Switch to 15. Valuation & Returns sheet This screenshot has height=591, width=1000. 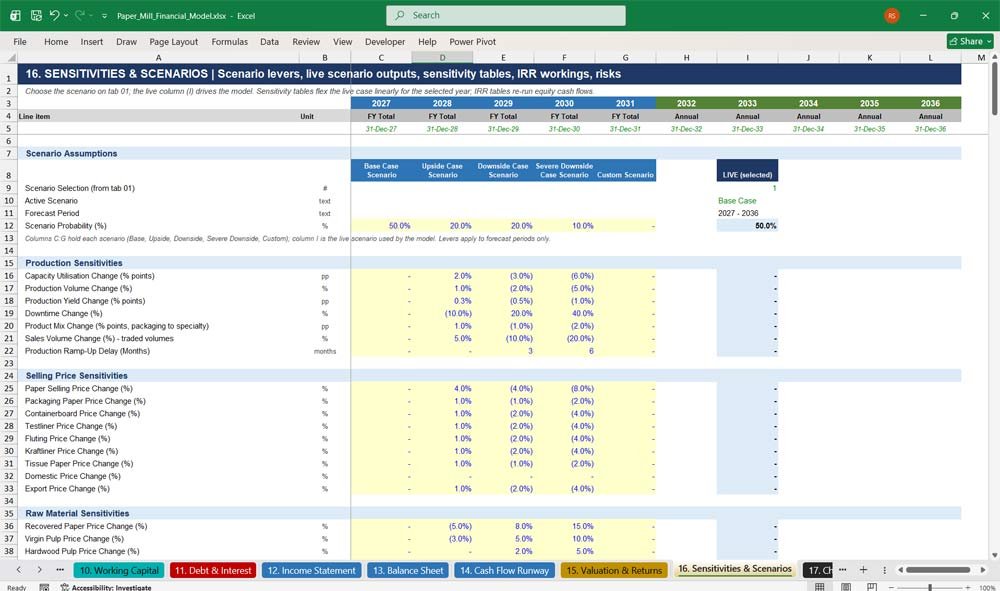pyautogui.click(x=614, y=570)
